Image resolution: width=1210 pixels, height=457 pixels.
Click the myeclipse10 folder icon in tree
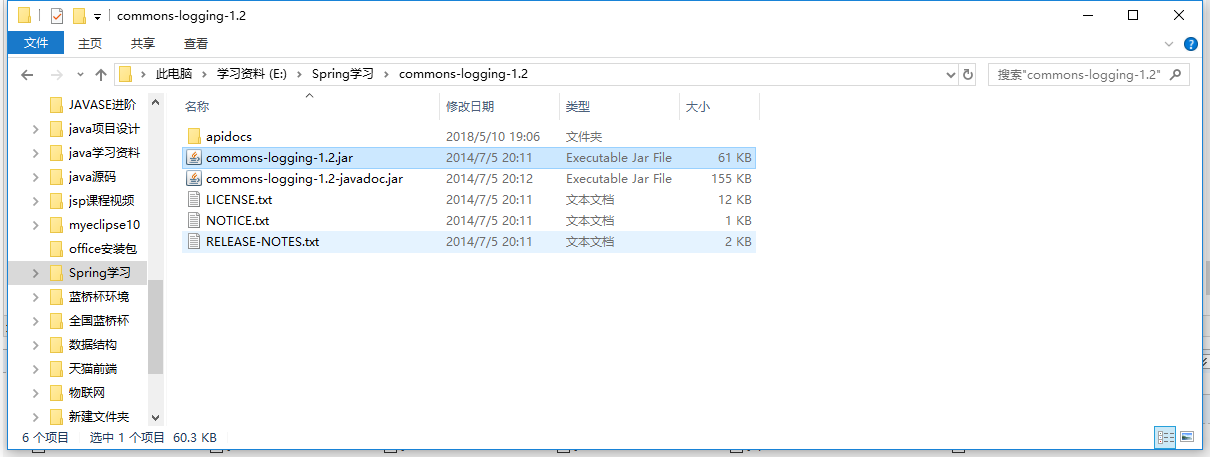tap(56, 225)
